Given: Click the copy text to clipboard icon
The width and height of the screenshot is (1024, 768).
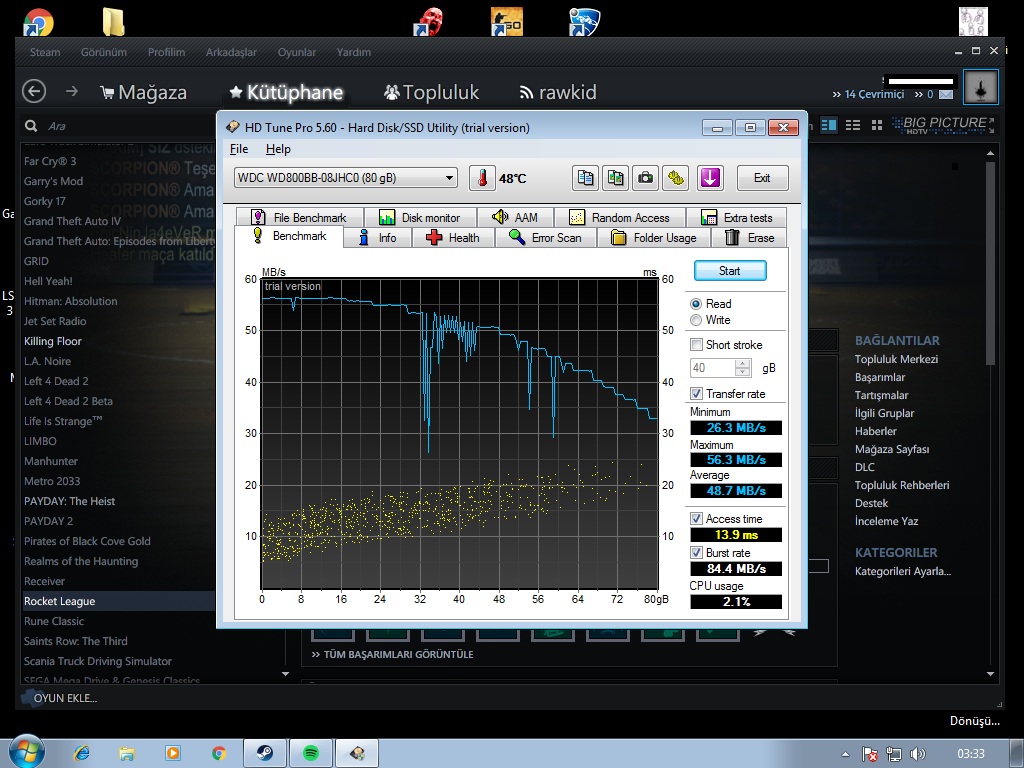Looking at the screenshot, I should tap(585, 178).
